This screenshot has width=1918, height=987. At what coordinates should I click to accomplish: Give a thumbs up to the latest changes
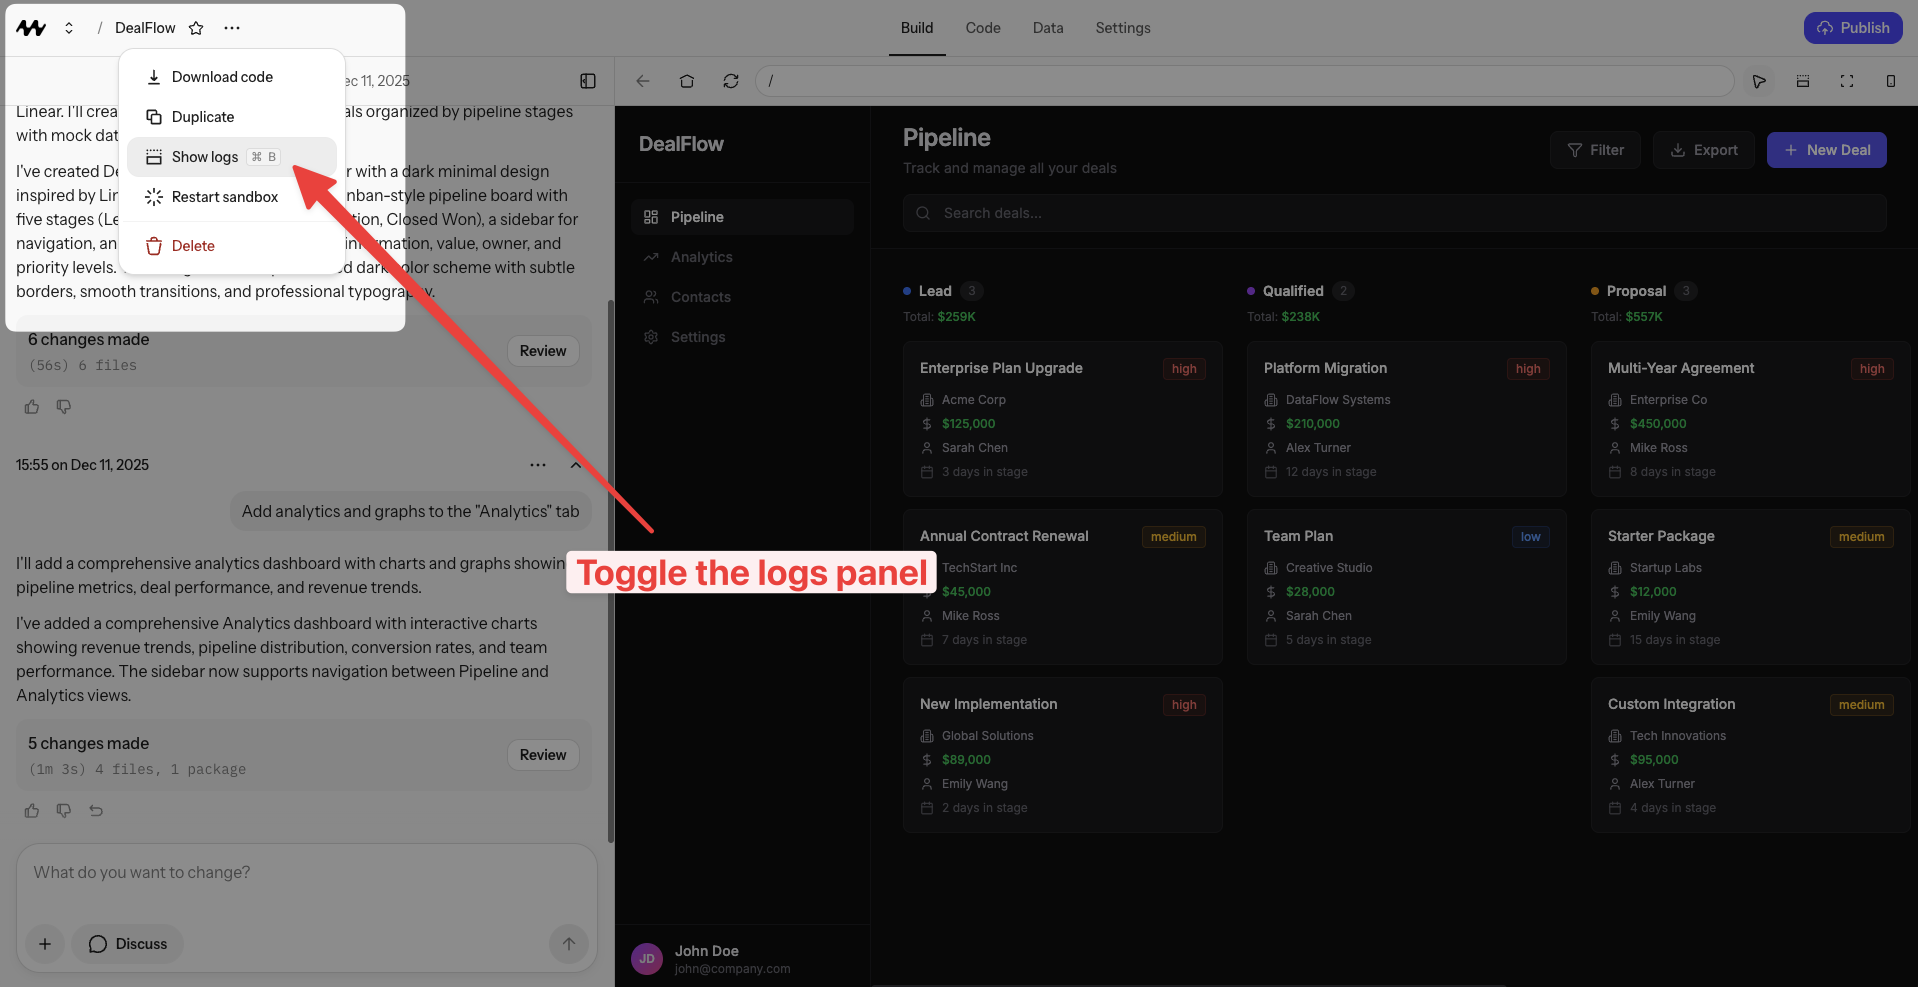pos(31,810)
